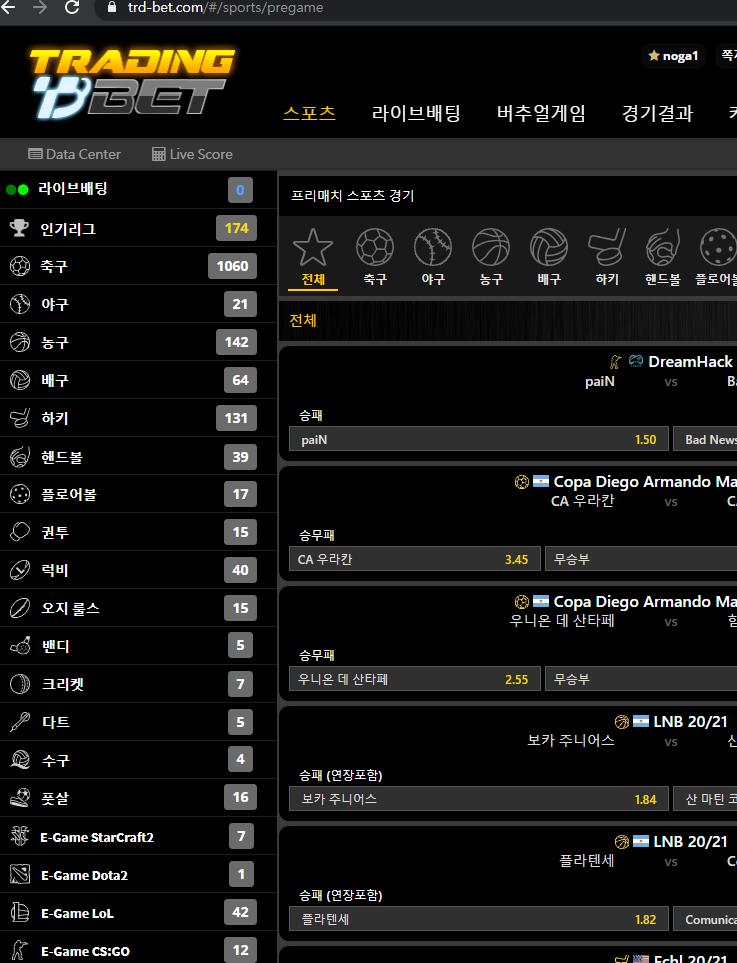Select the handball filter icon
The width and height of the screenshot is (737, 963).
(x=663, y=247)
